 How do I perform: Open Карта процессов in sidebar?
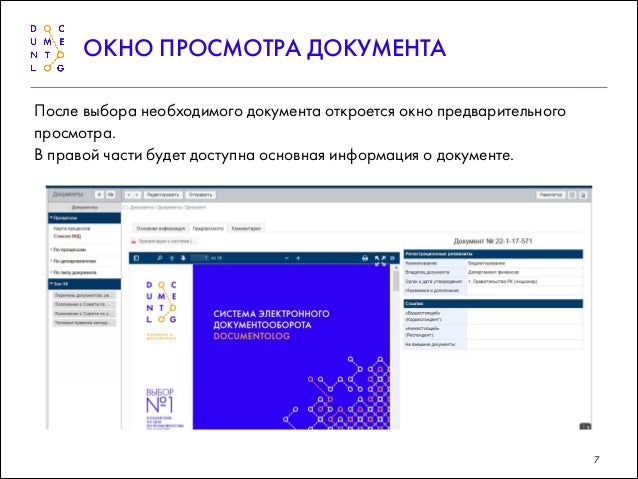tap(72, 228)
